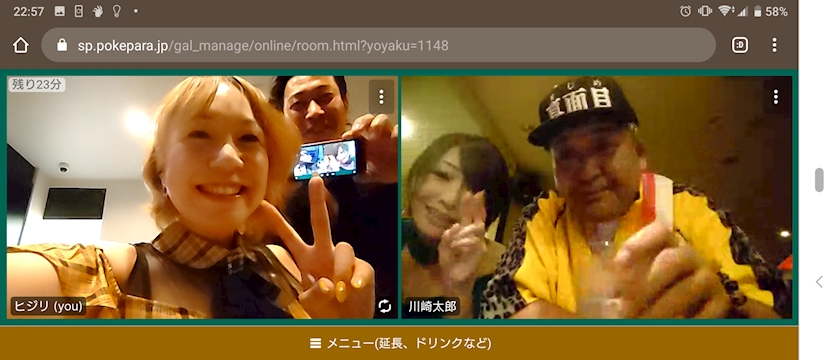Viewport: 840px width, 360px height.
Task: Open the browser three-dot overflow menu
Action: [x=774, y=45]
